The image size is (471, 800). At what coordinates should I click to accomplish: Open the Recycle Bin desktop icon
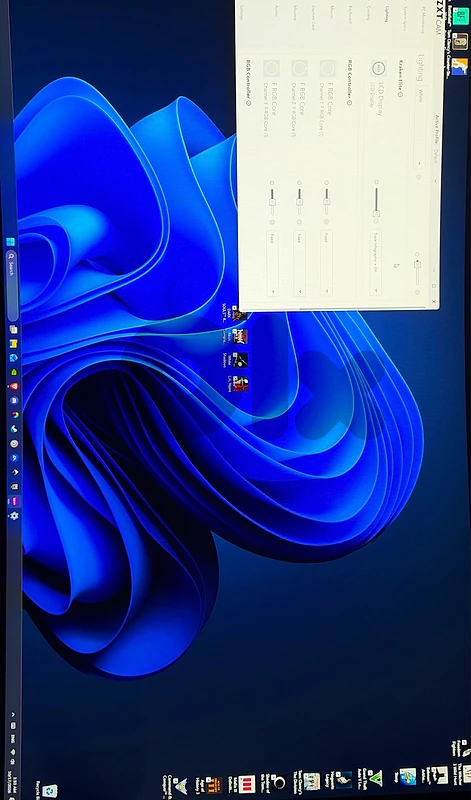tap(47, 790)
